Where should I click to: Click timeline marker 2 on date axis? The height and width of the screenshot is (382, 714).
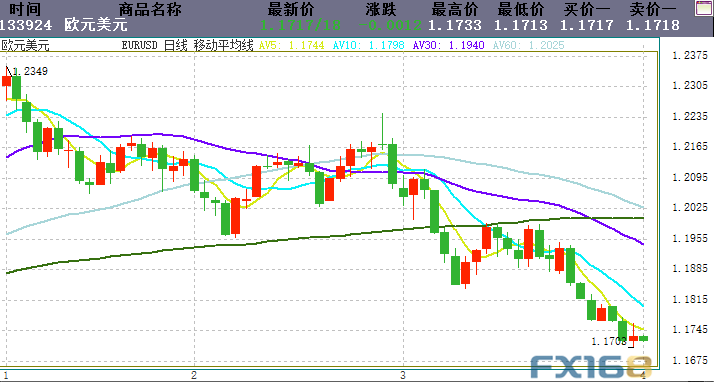coord(194,375)
